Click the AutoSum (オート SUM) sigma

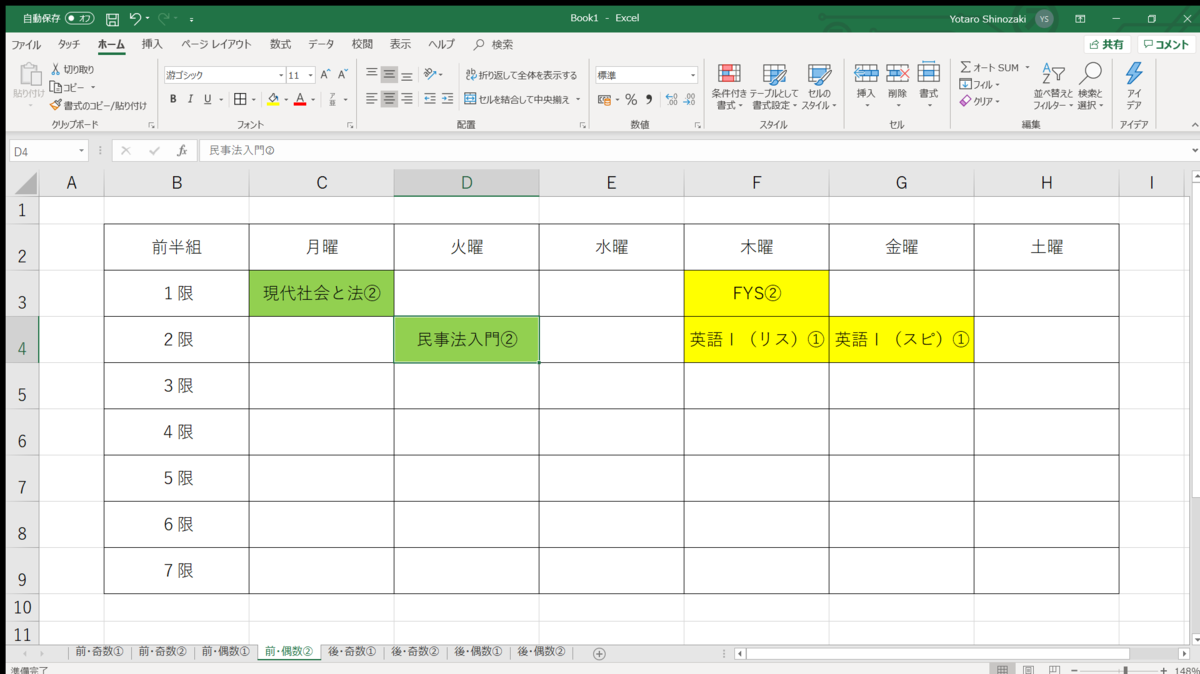click(965, 67)
